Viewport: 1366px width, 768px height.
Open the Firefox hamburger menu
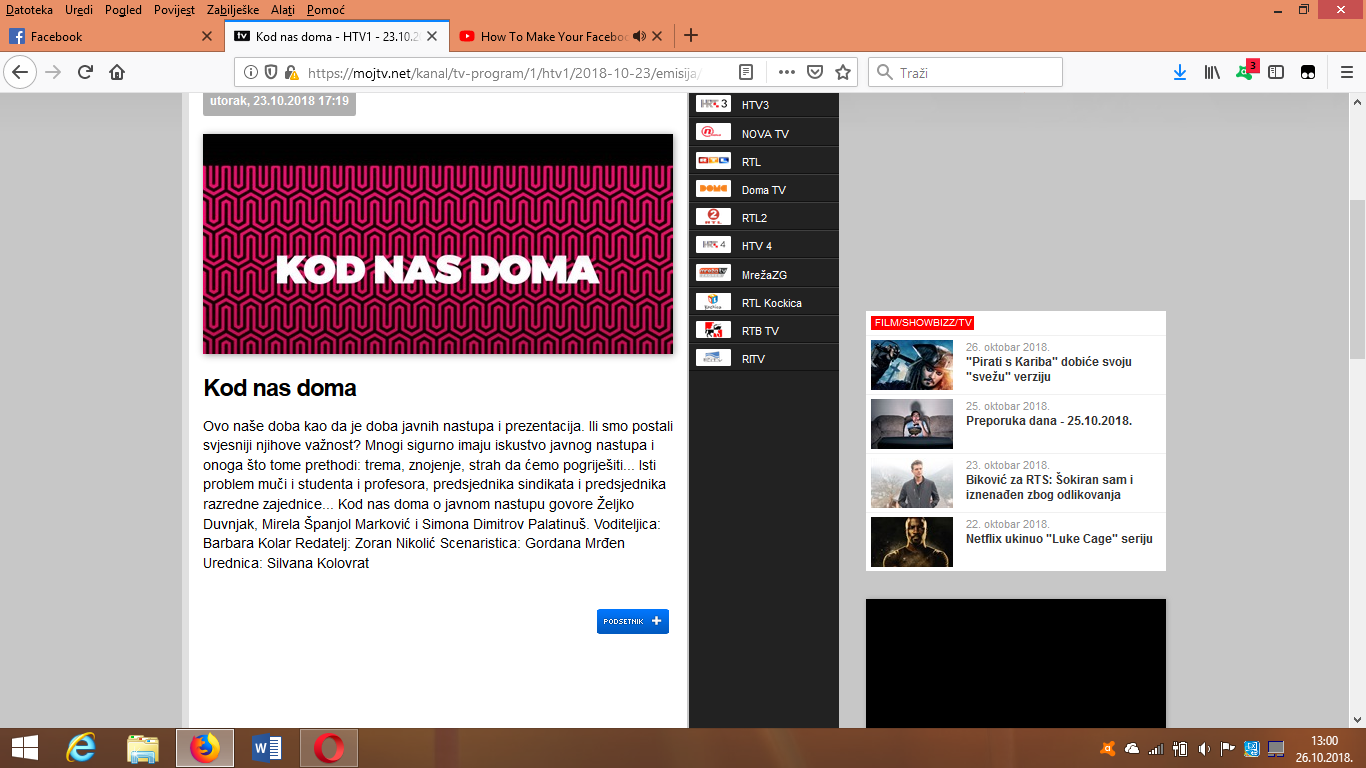click(1347, 72)
